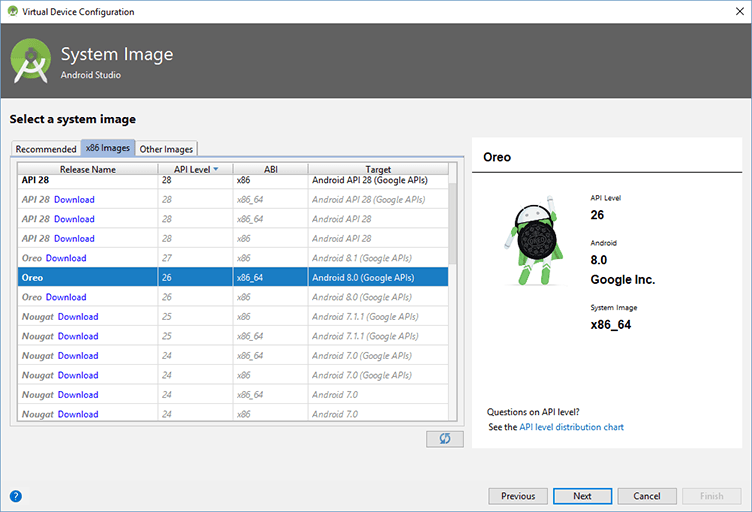Viewport: 752px width, 512px height.
Task: Download Nougat API 25 x86_64 image
Action: (x=78, y=337)
